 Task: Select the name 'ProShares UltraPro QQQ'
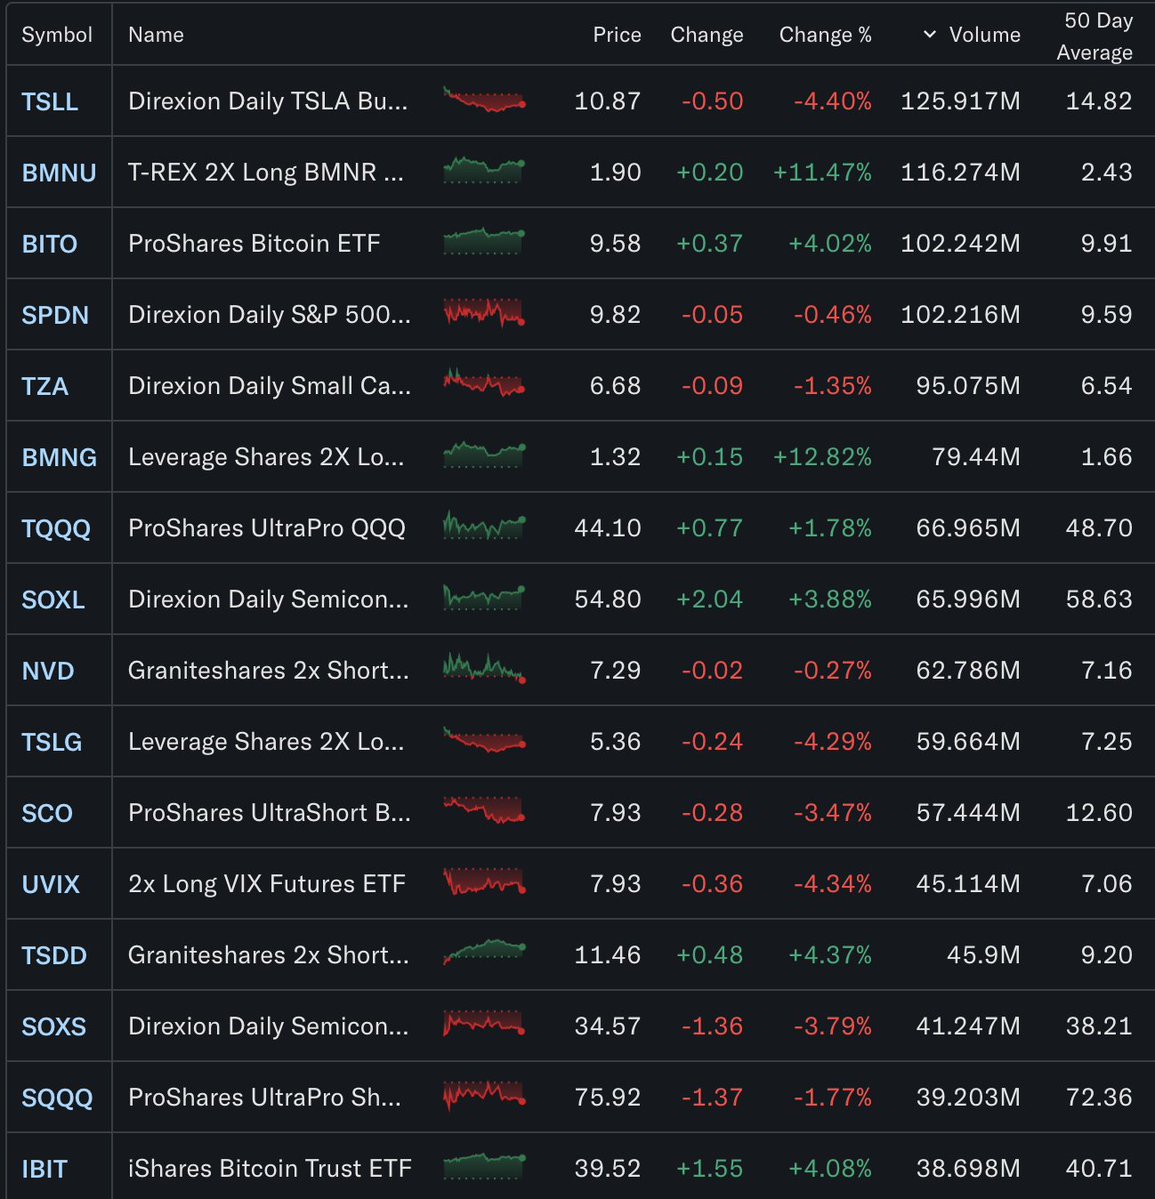point(267,528)
